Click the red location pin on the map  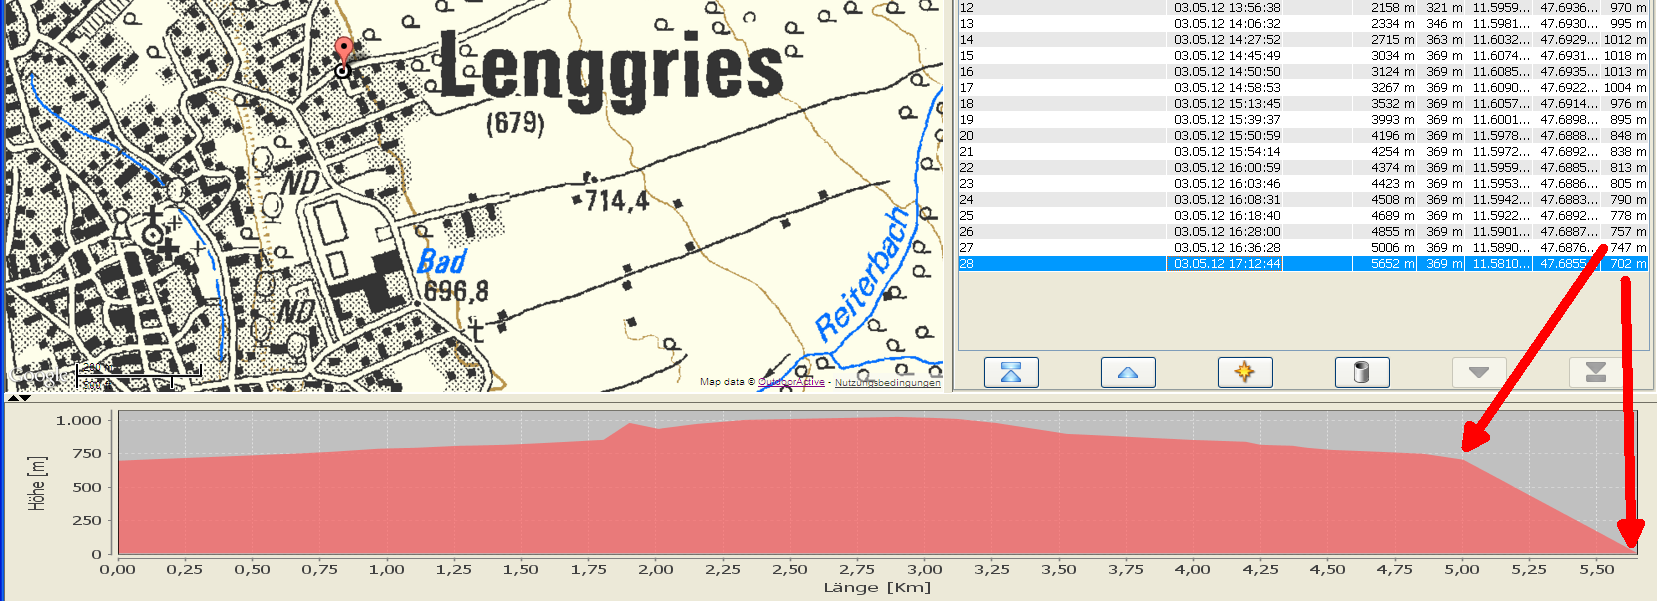point(343,53)
